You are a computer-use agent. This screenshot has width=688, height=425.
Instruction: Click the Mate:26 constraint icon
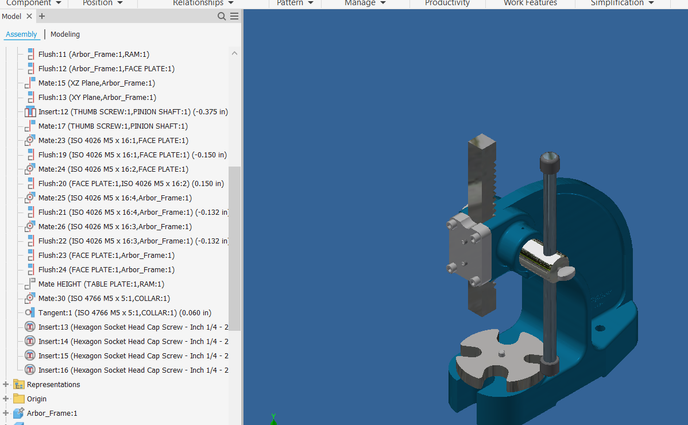coord(30,227)
